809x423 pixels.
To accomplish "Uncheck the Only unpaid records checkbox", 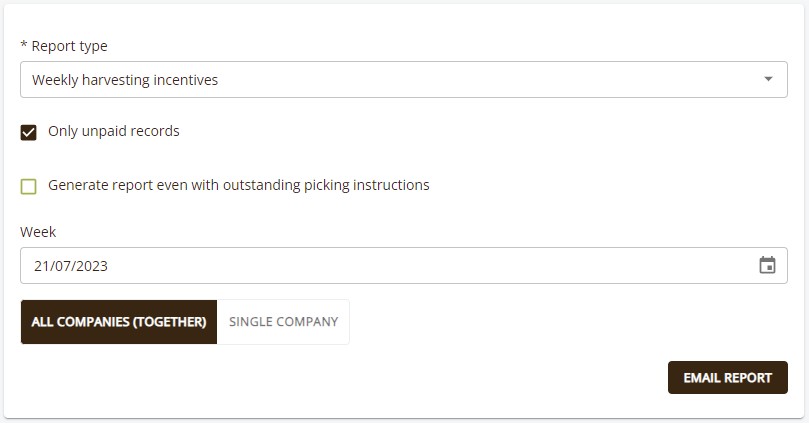I will click(28, 132).
